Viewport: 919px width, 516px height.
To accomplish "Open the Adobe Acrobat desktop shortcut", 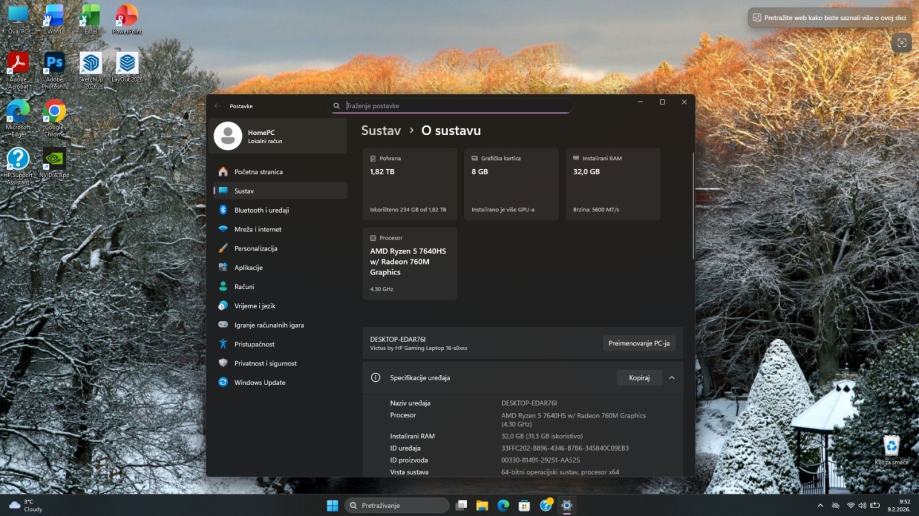I will (x=18, y=67).
